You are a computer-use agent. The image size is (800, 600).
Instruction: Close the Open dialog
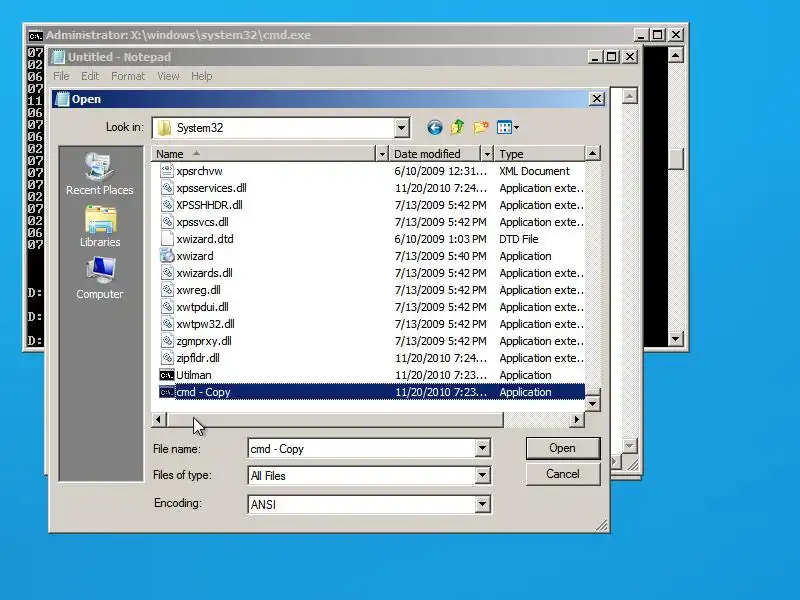[597, 99]
